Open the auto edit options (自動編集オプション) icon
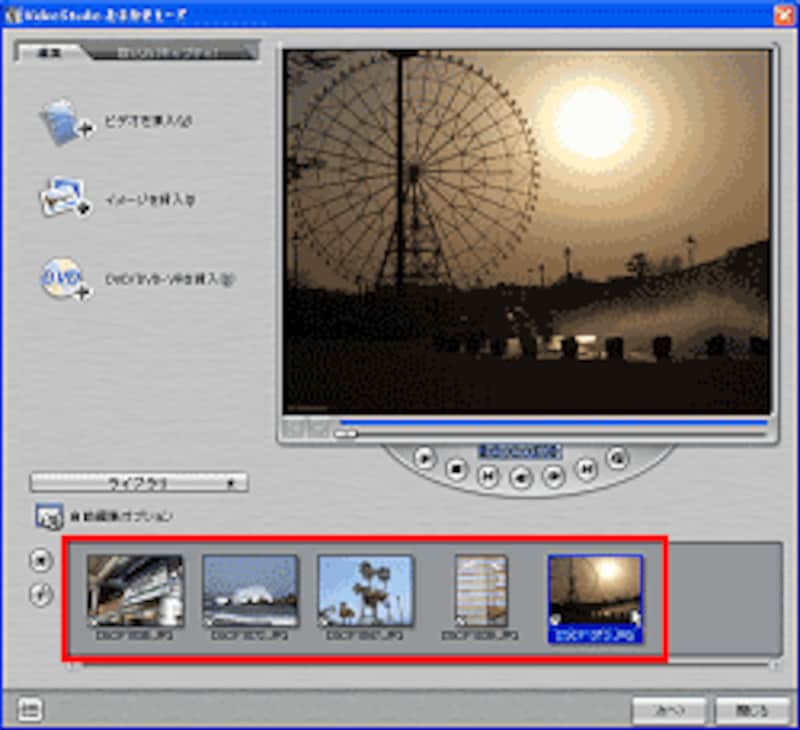Screen dimensions: 800x730 [x=49, y=517]
